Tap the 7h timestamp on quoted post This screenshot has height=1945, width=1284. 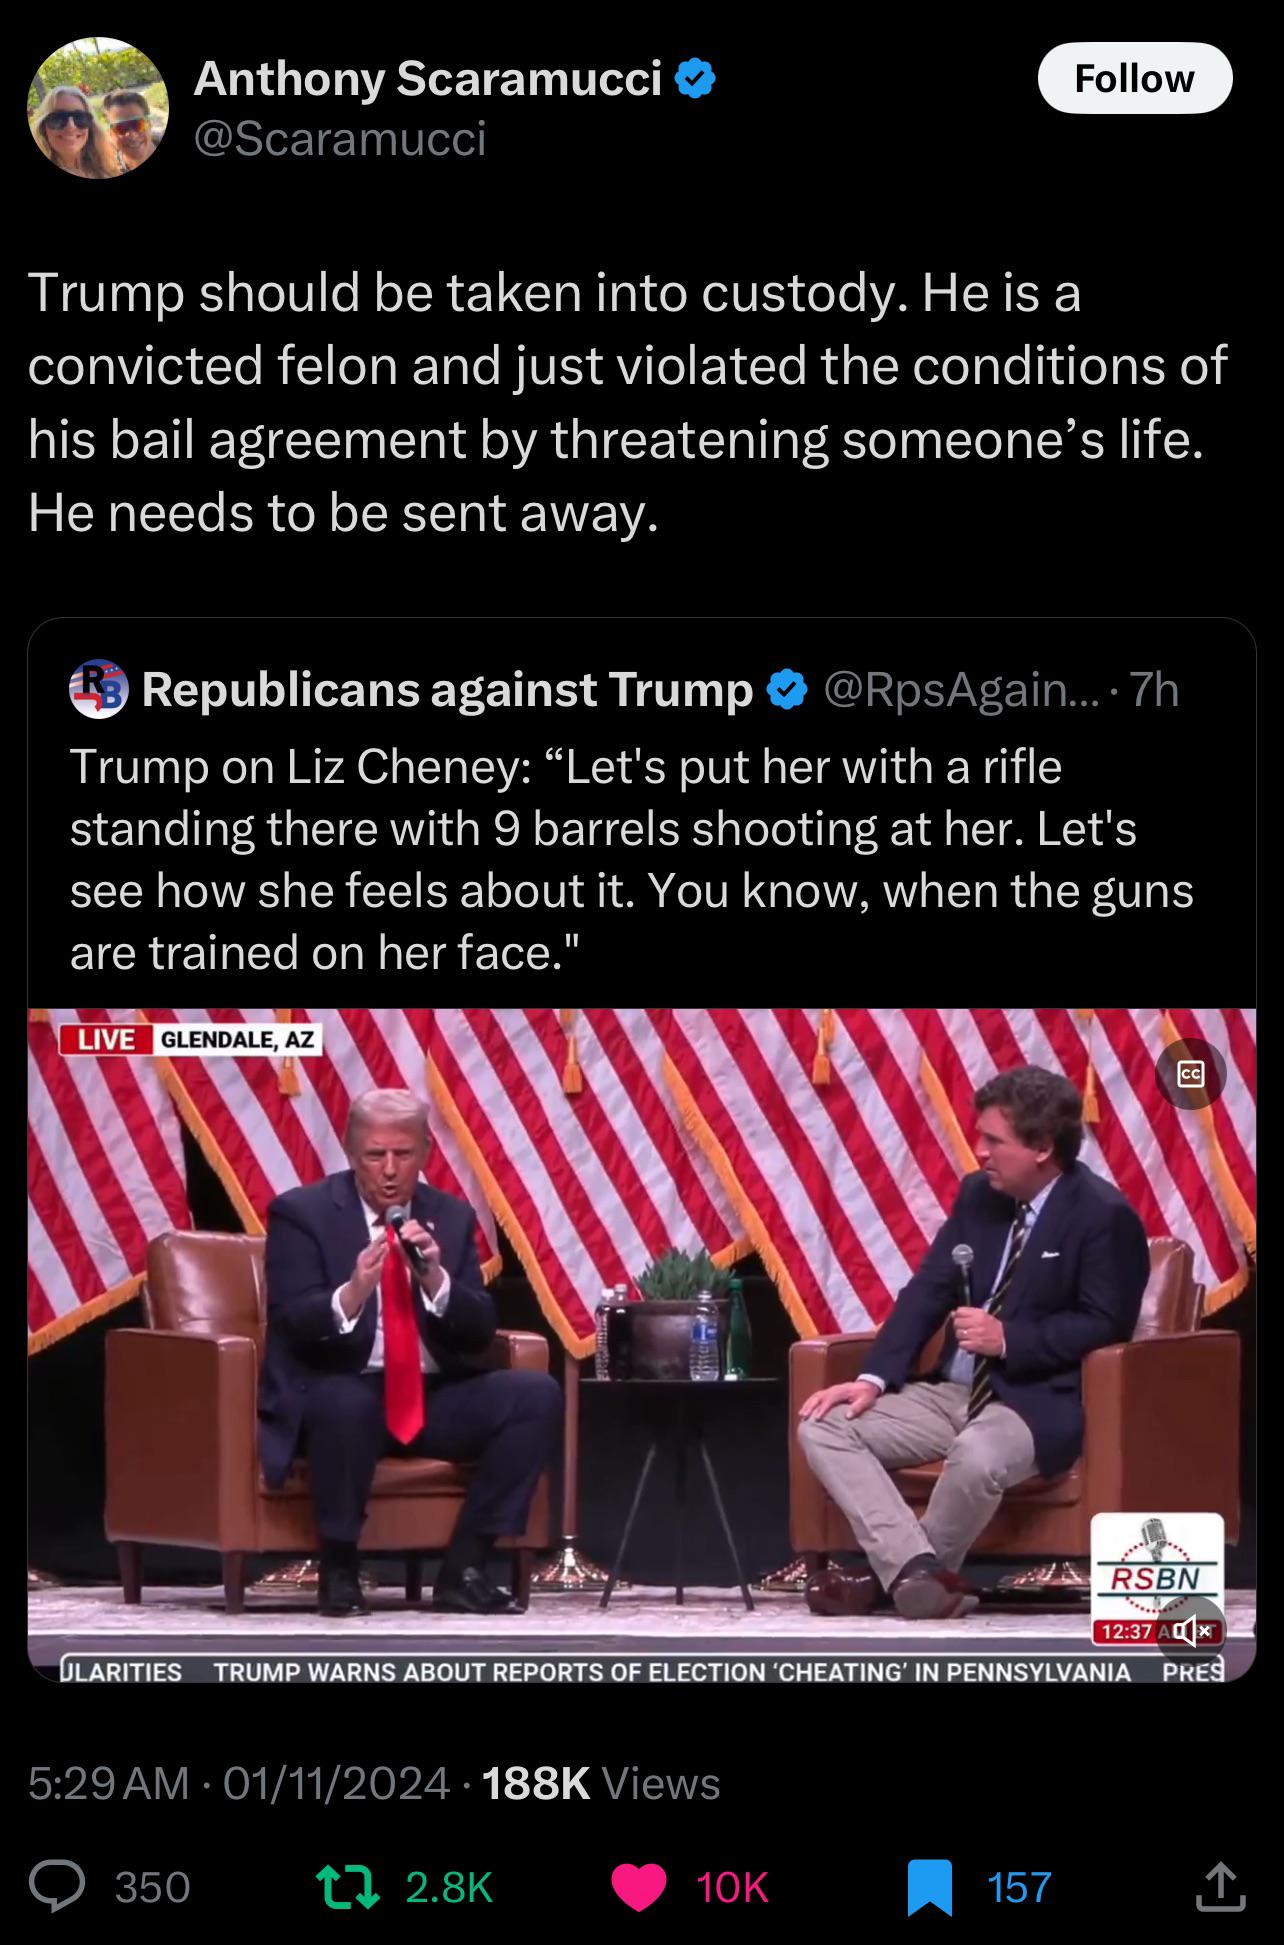tap(1155, 689)
